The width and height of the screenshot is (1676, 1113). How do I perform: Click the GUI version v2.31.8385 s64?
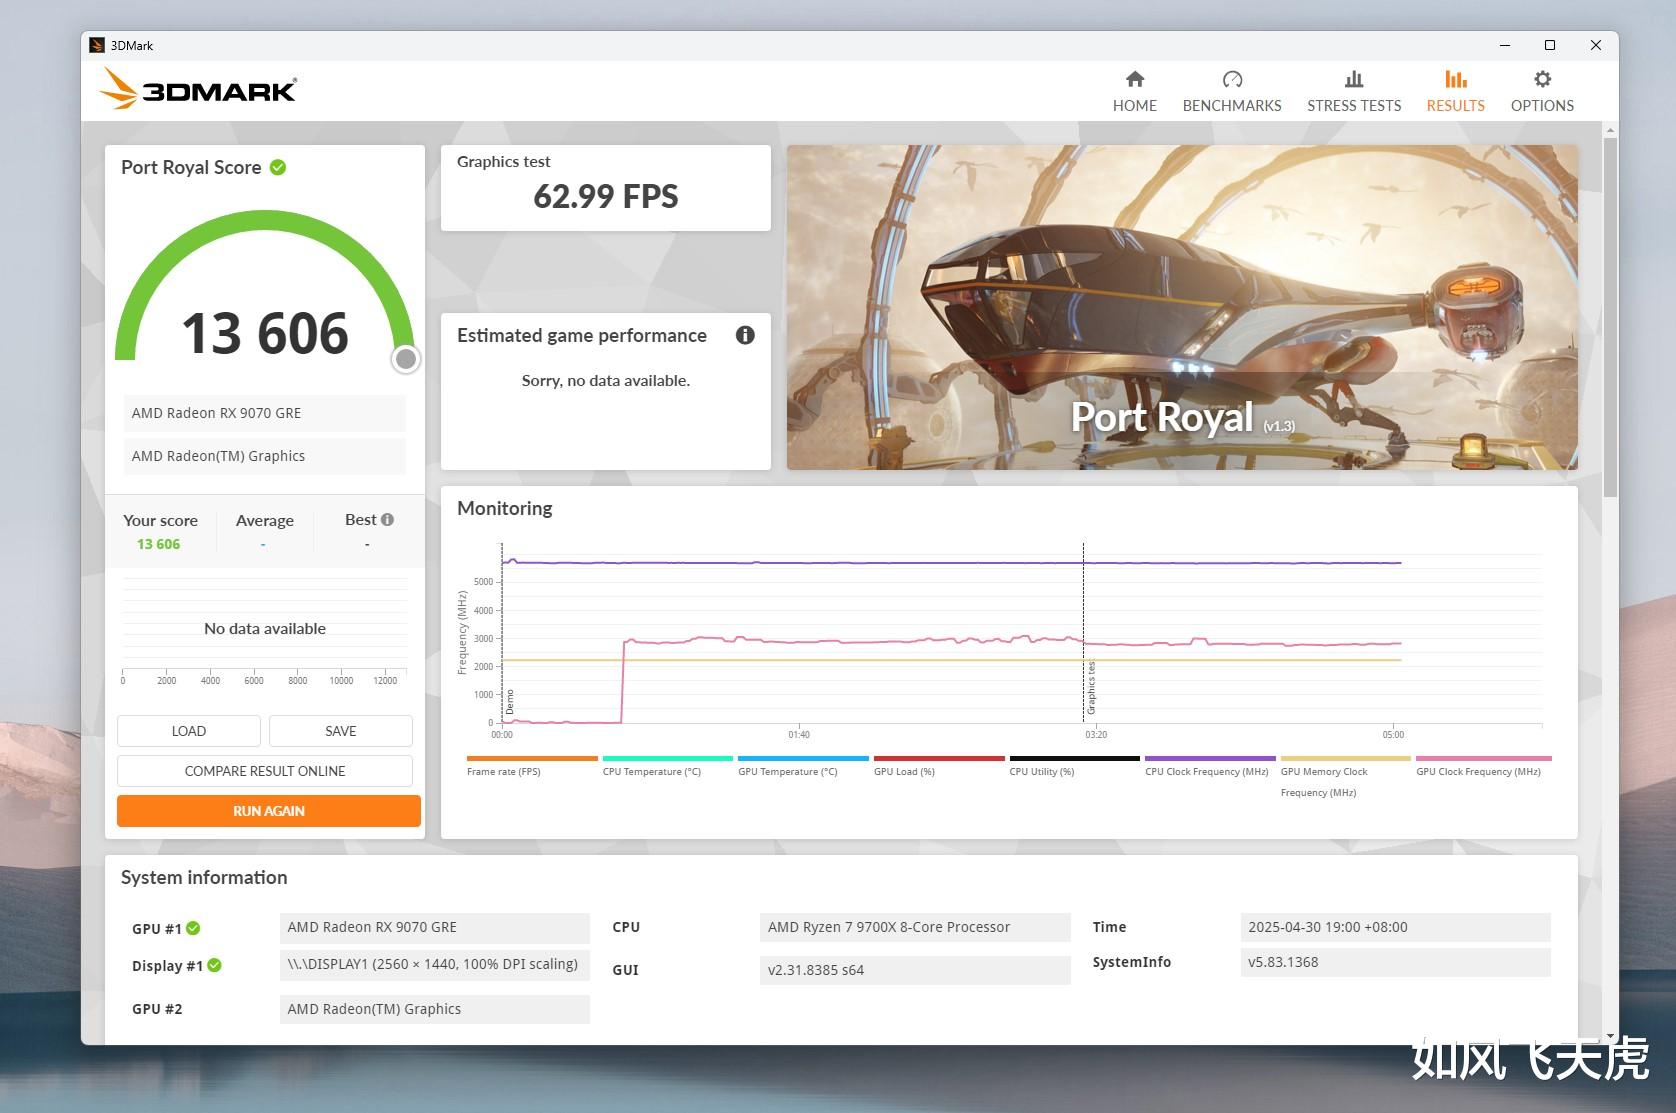(x=915, y=970)
